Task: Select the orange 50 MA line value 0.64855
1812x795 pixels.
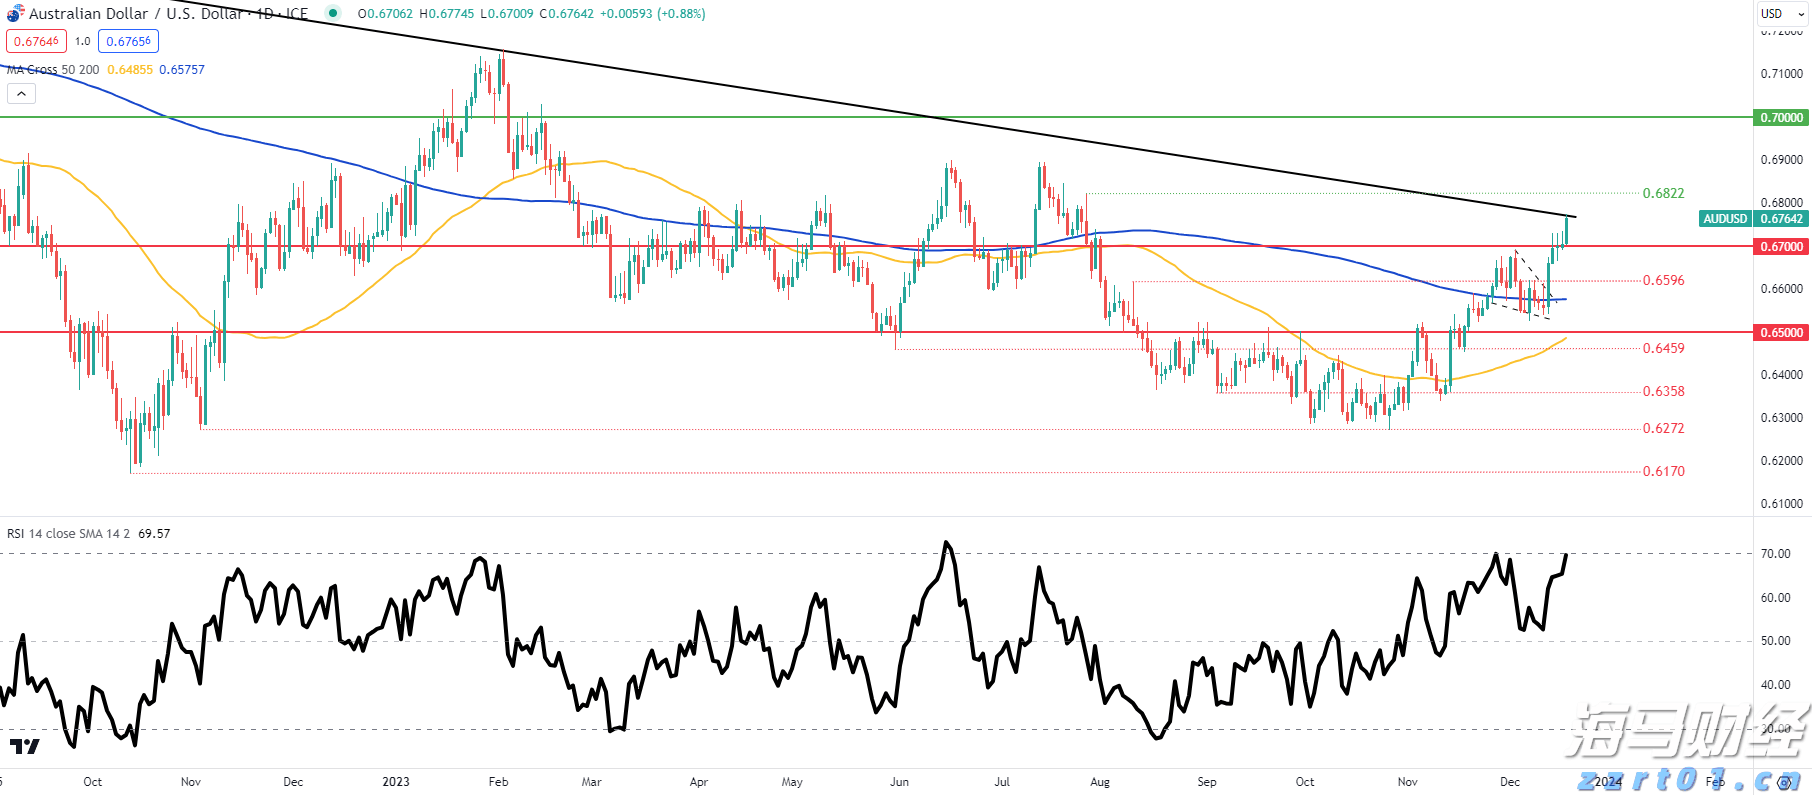Action: [130, 70]
